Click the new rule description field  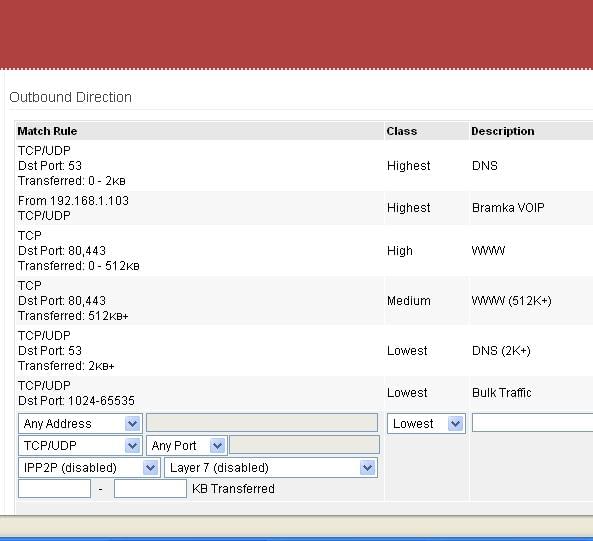coord(532,423)
